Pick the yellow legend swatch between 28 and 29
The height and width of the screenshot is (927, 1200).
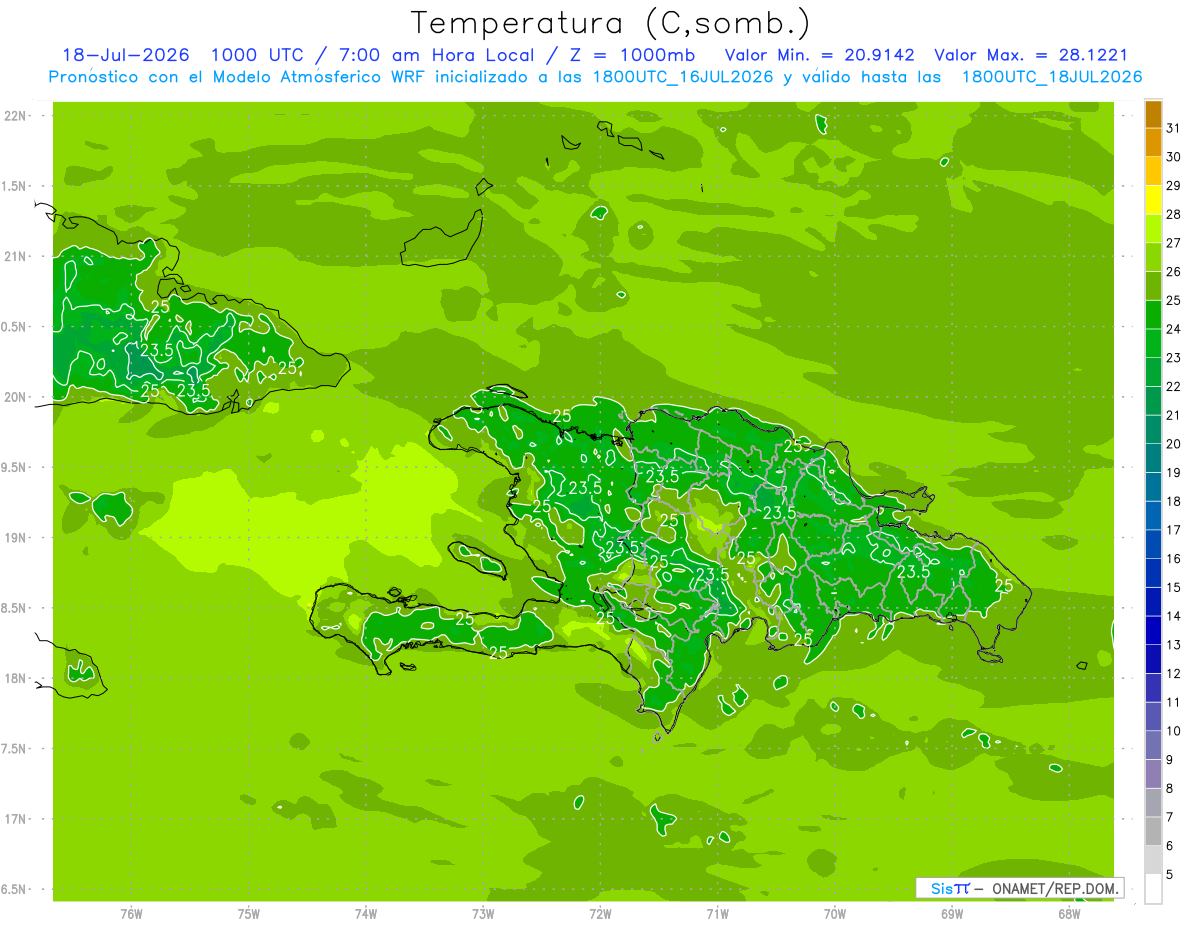[1153, 200]
